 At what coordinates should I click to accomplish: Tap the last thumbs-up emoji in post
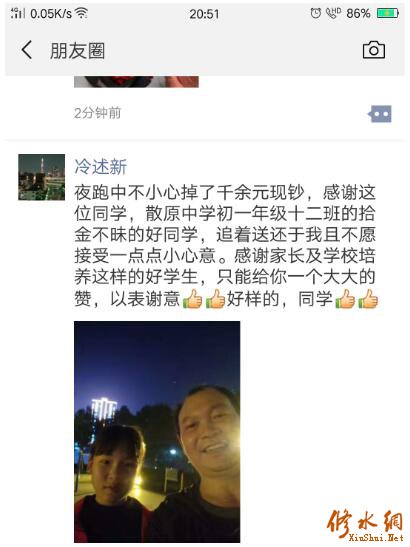(368, 299)
